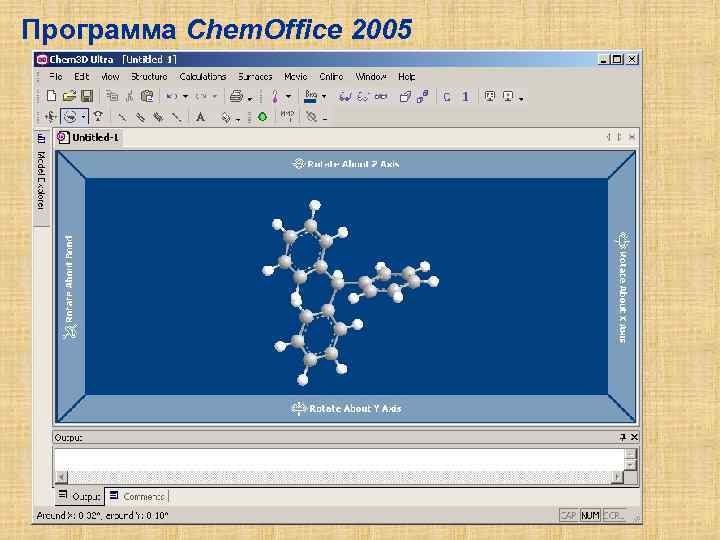Click the background color (Bkg) icon
Screen dimensions: 720x540
point(311,96)
